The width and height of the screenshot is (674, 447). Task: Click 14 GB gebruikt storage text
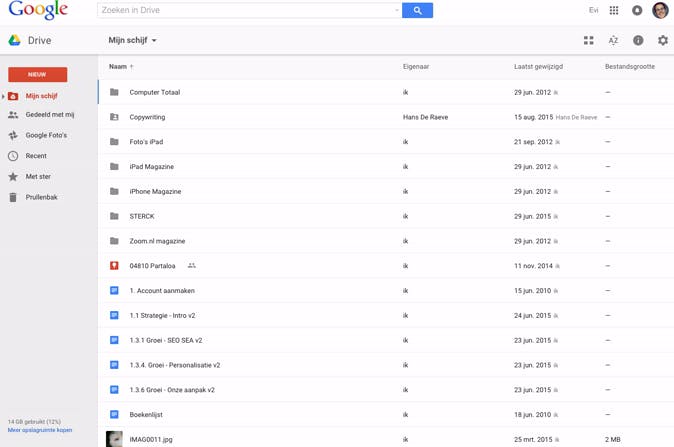coord(34,422)
